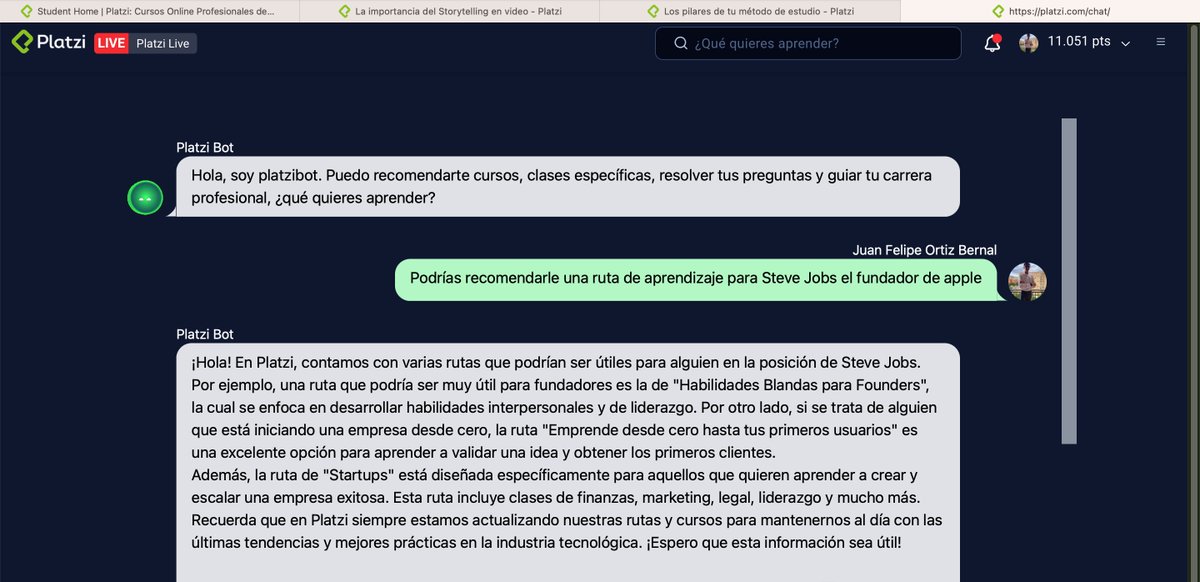The height and width of the screenshot is (582, 1200).
Task: Open the hamburger menu icon
Action: (1161, 42)
